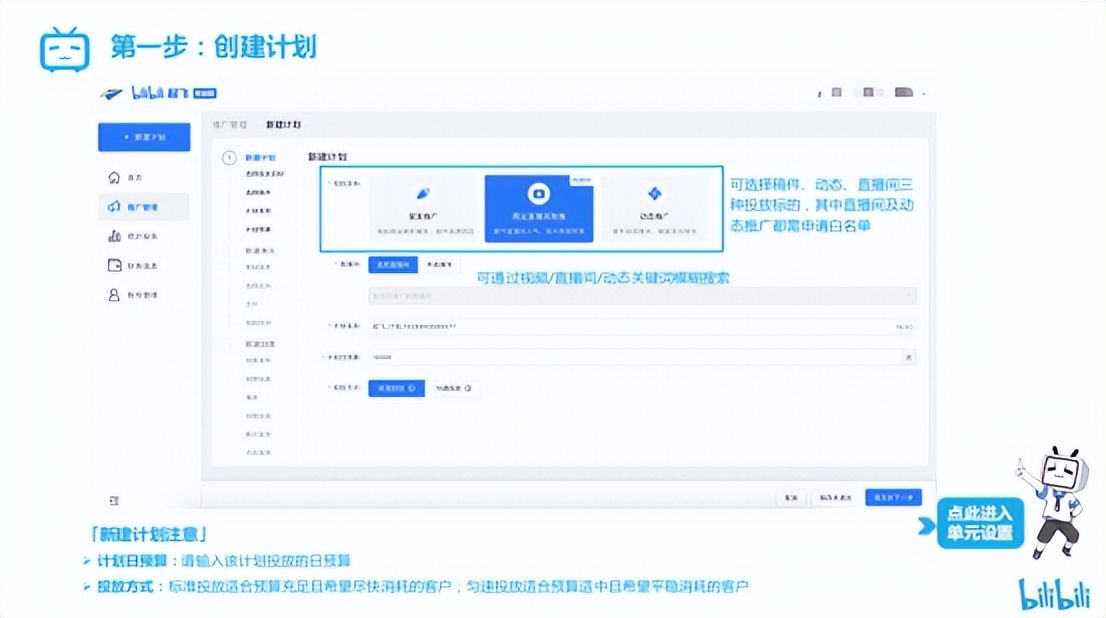The width and height of the screenshot is (1106, 618).
Task: Click the pen icon on the first promotion card
Action: pyautogui.click(x=424, y=194)
